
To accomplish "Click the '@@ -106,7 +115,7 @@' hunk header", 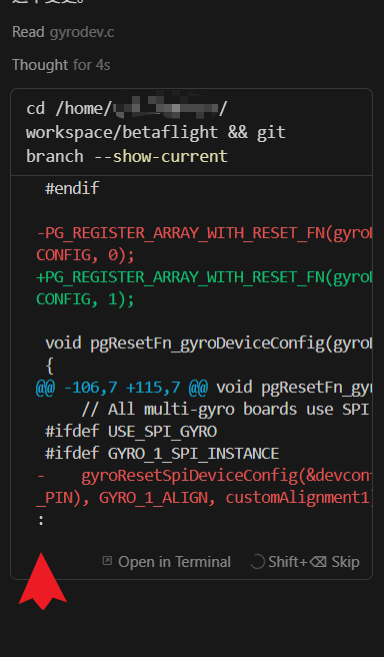I will coord(122,388).
